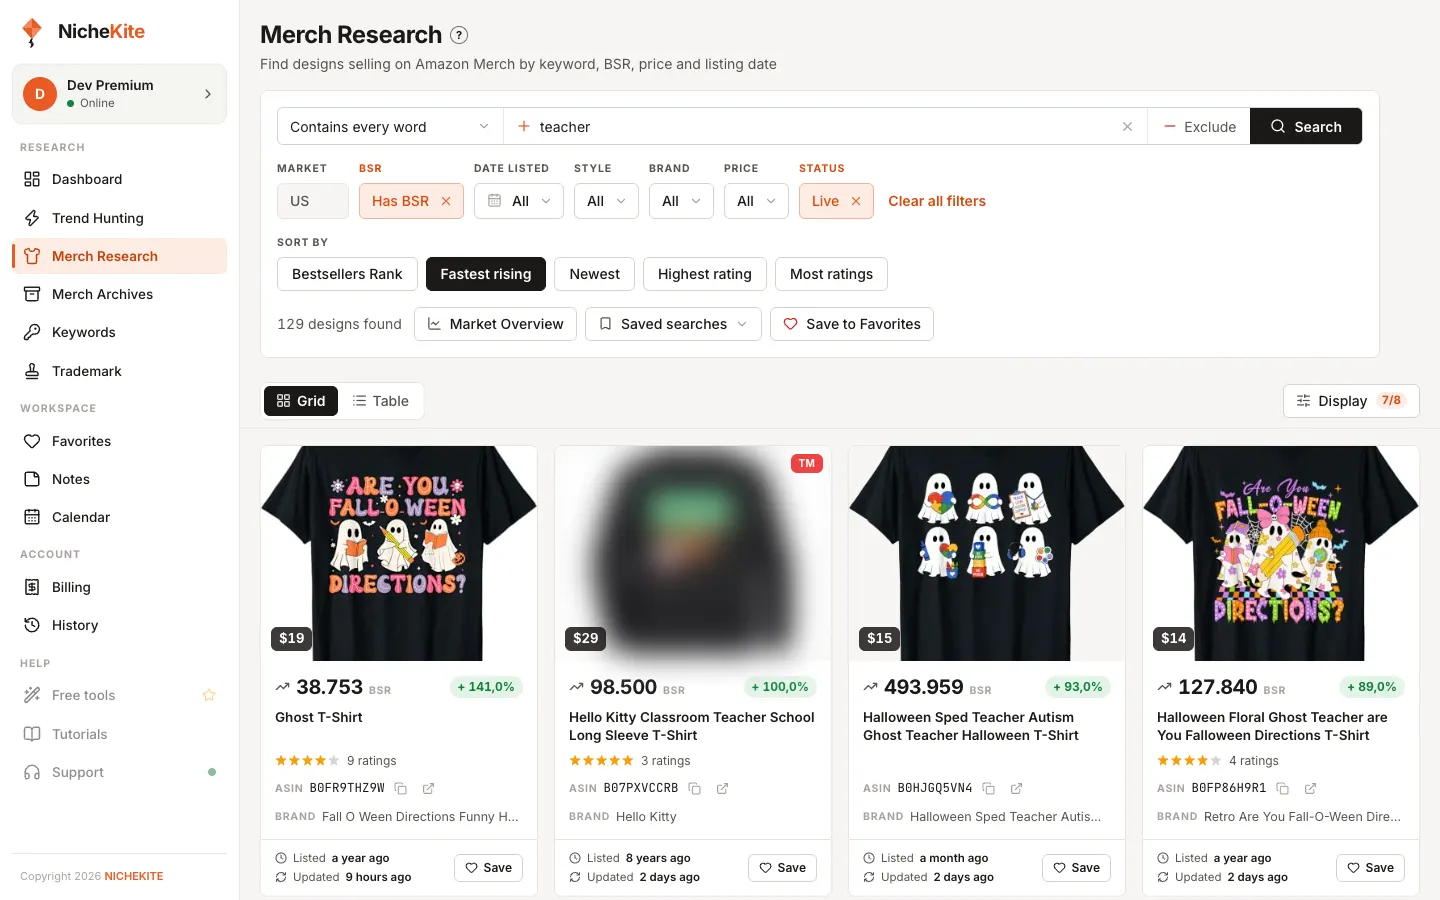
Task: Click Save to Favorites button
Action: (x=852, y=324)
